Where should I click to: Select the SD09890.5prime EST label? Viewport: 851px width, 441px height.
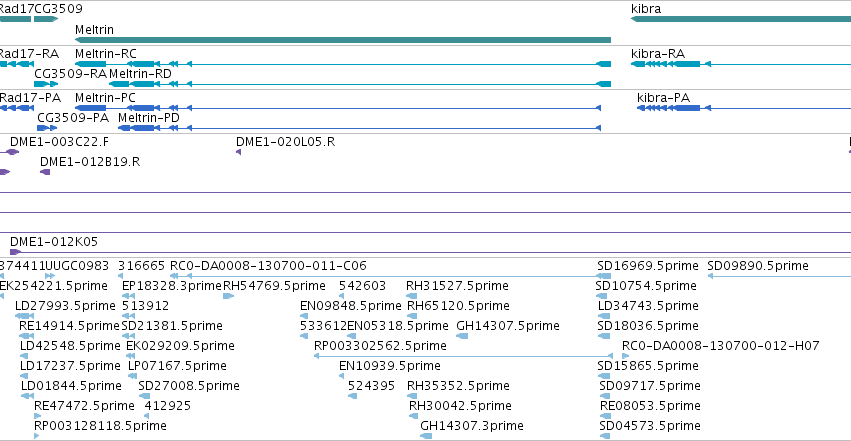758,266
